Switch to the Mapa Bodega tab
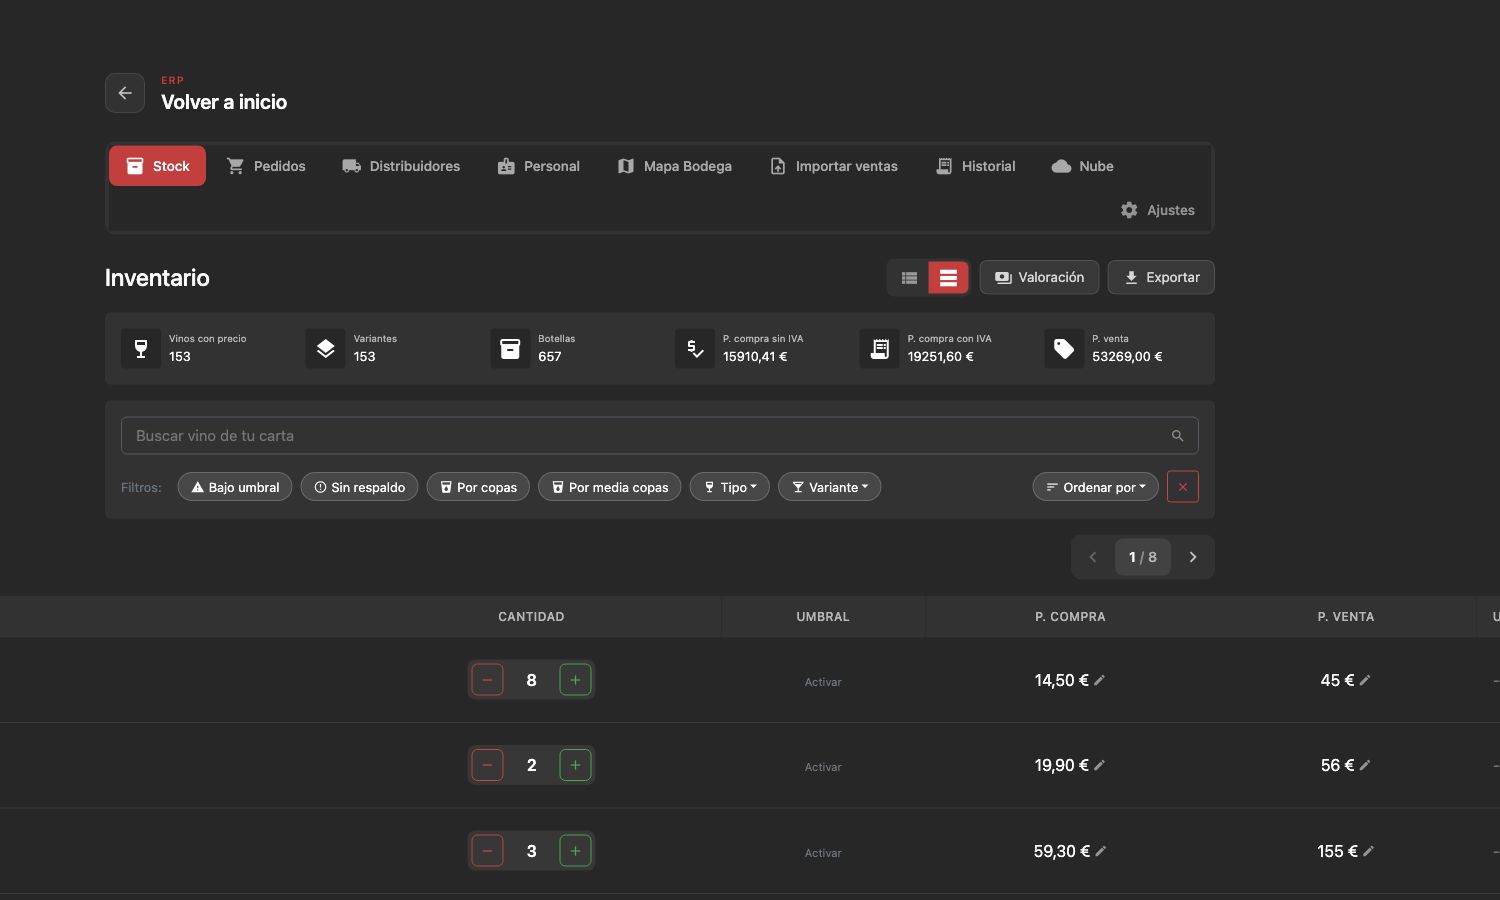This screenshot has height=900, width=1500. pos(675,166)
